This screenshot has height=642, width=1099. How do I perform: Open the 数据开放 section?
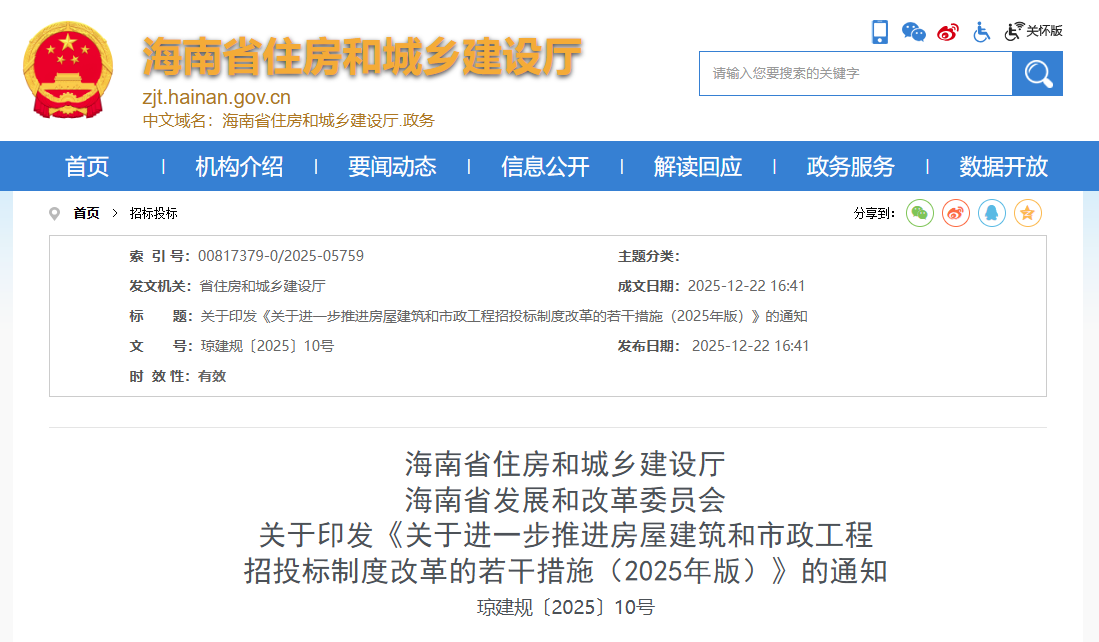[1002, 166]
